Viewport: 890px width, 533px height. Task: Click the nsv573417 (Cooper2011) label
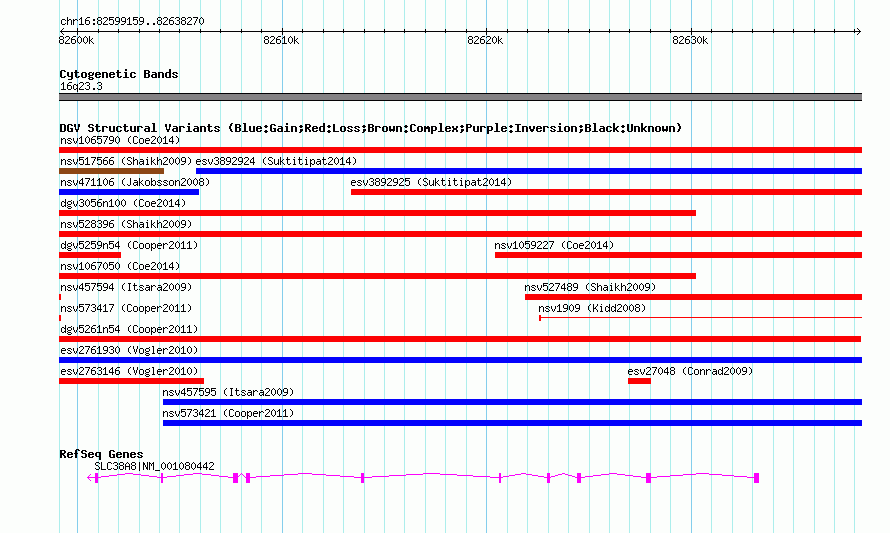point(126,308)
